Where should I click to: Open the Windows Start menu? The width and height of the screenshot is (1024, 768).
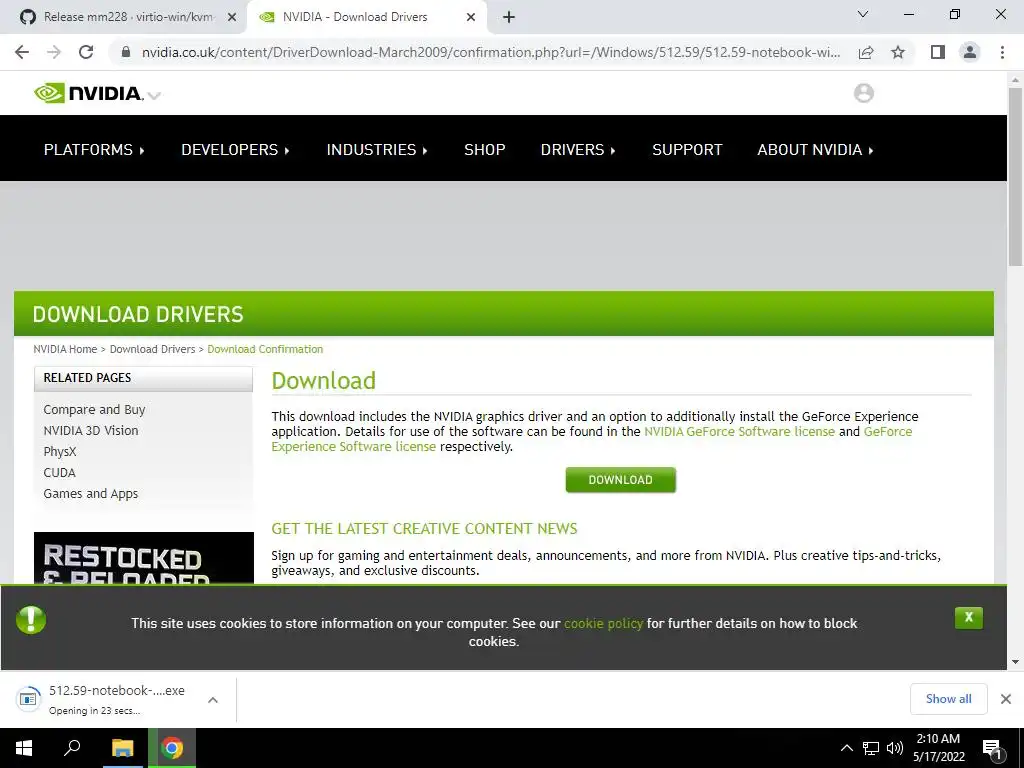coord(24,748)
